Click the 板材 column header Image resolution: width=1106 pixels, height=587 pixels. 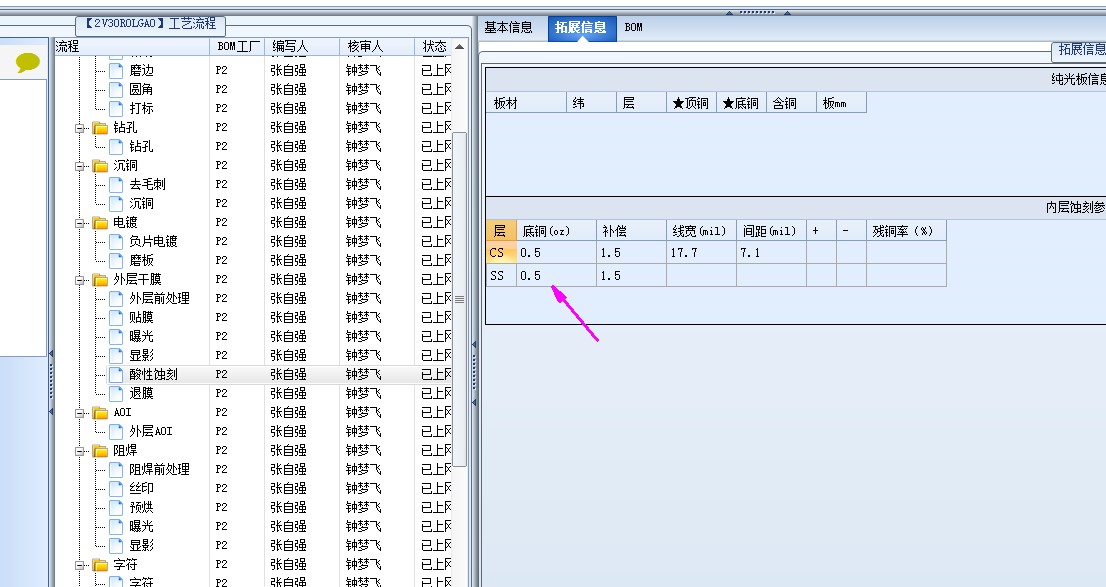tap(525, 103)
